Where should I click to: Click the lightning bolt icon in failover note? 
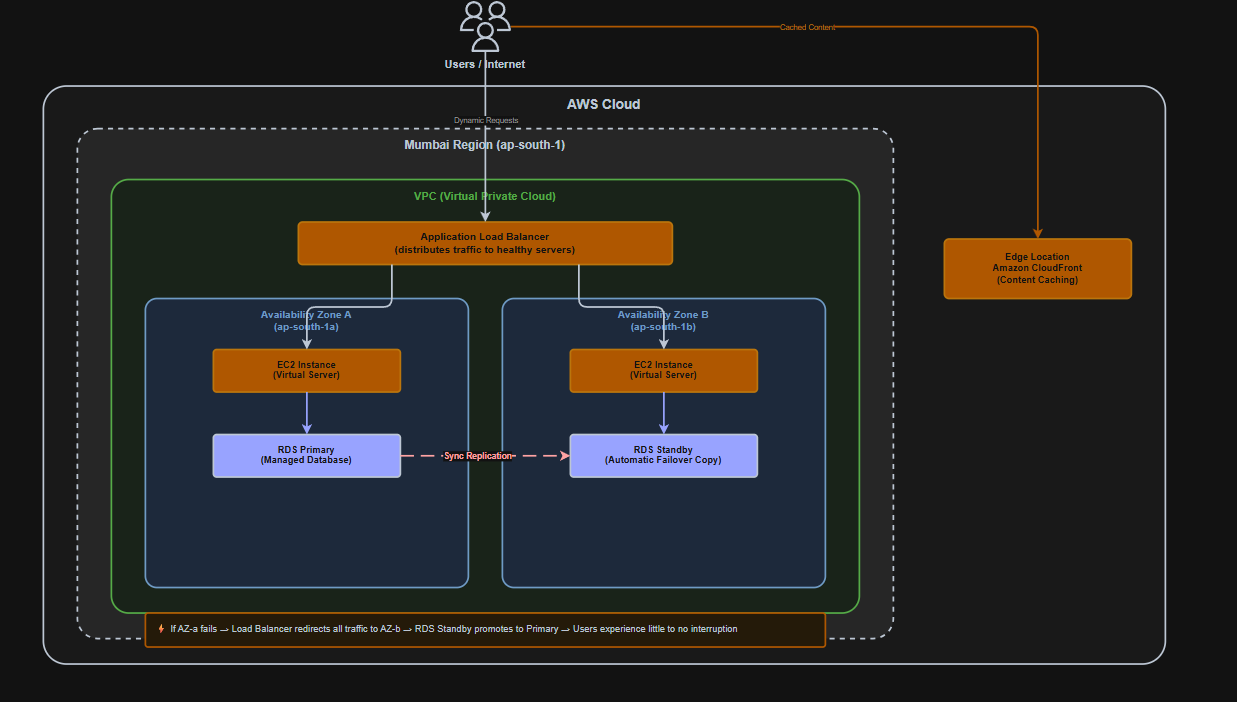(x=161, y=629)
